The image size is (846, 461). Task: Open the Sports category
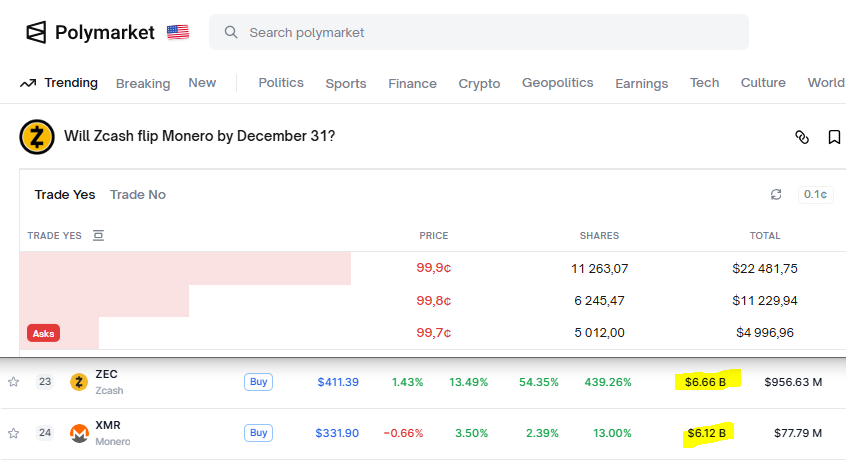tap(346, 84)
